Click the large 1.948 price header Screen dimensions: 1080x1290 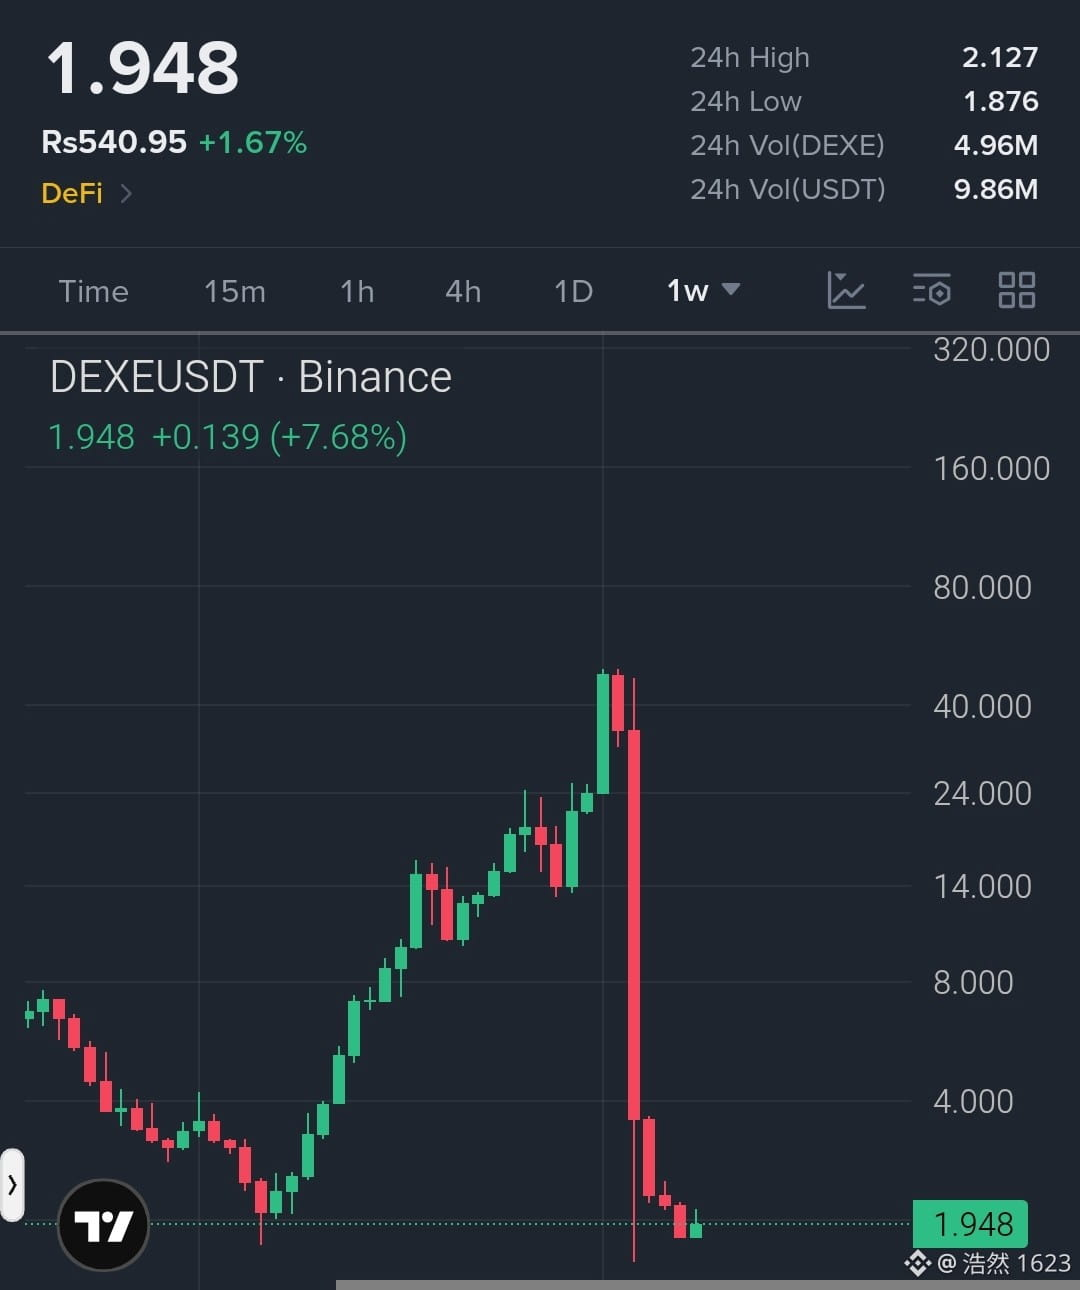[x=143, y=70]
